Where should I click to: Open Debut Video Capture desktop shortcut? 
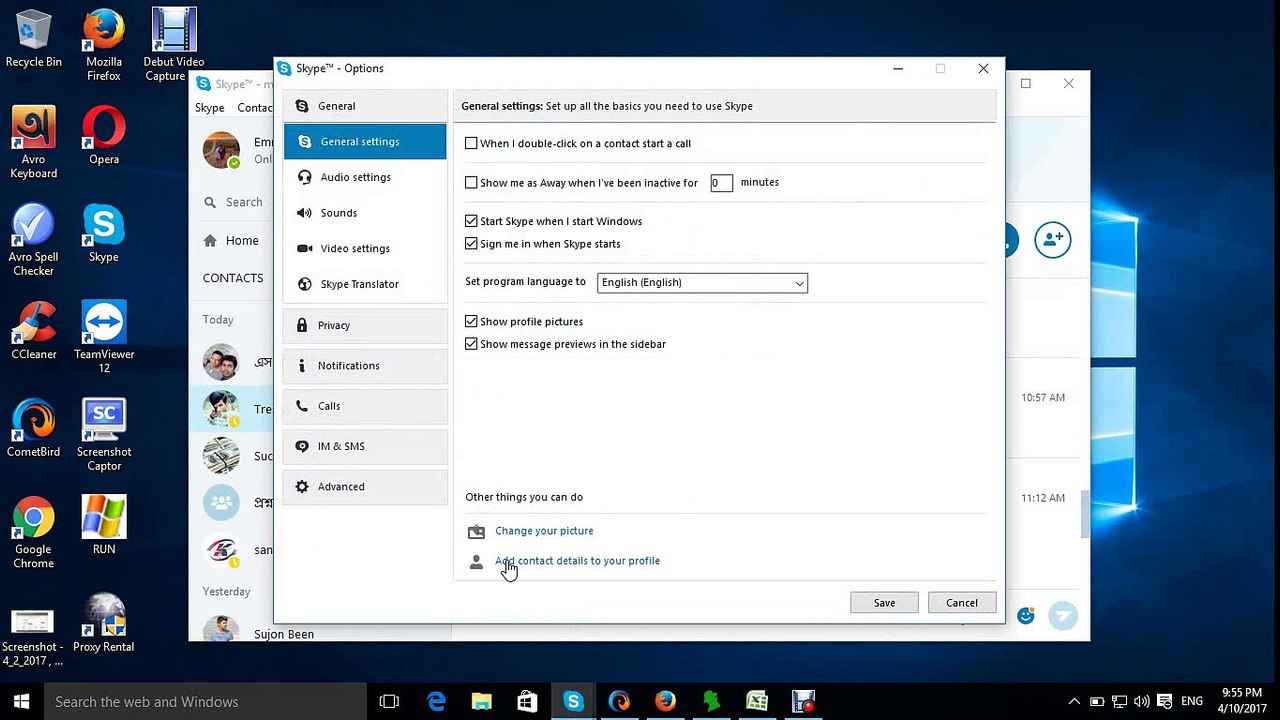(x=173, y=46)
